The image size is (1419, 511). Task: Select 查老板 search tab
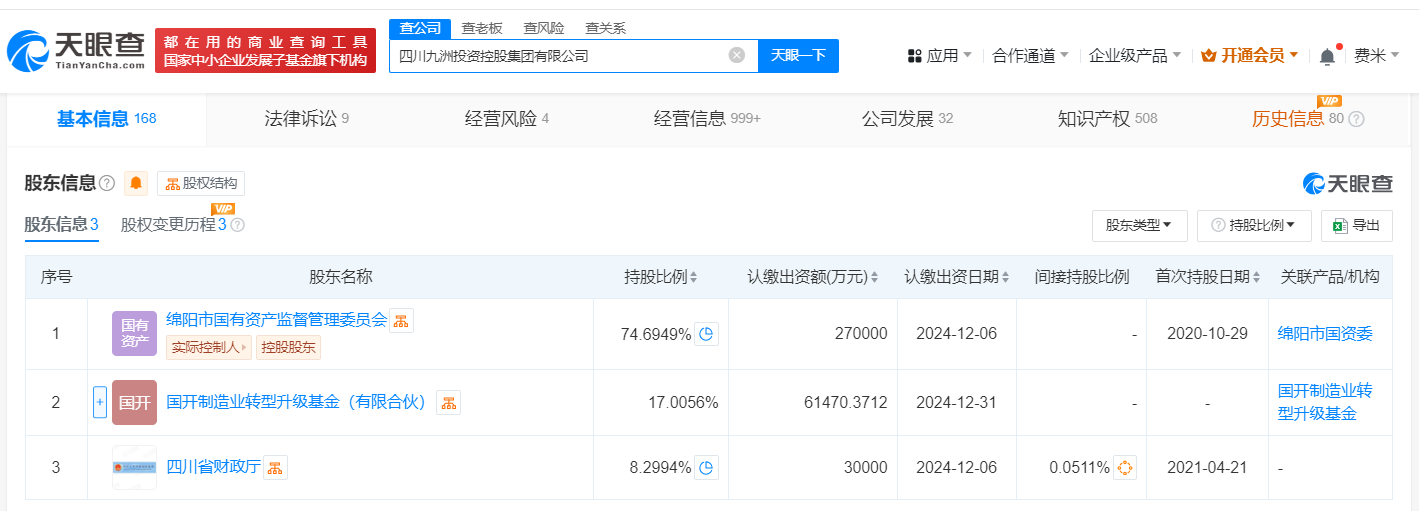point(481,28)
